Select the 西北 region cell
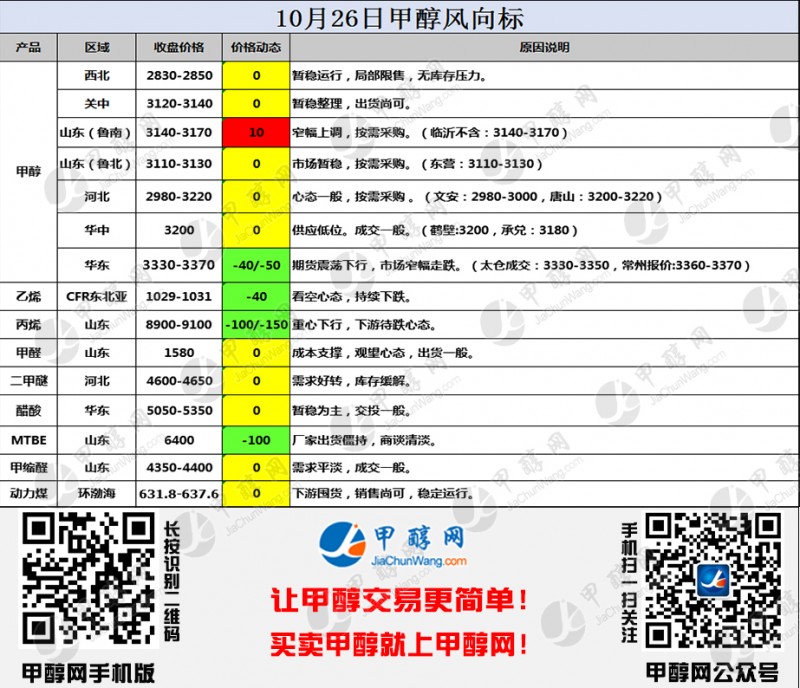Image resolution: width=800 pixels, height=688 pixels. coord(97,76)
